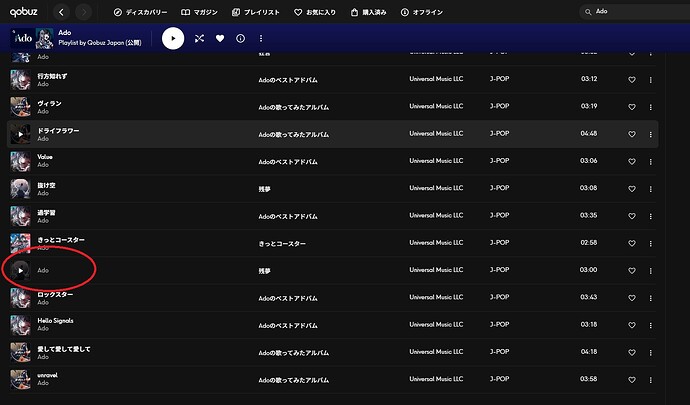The width and height of the screenshot is (690, 405).
Task: Favorite the track Value
Action: 631,162
